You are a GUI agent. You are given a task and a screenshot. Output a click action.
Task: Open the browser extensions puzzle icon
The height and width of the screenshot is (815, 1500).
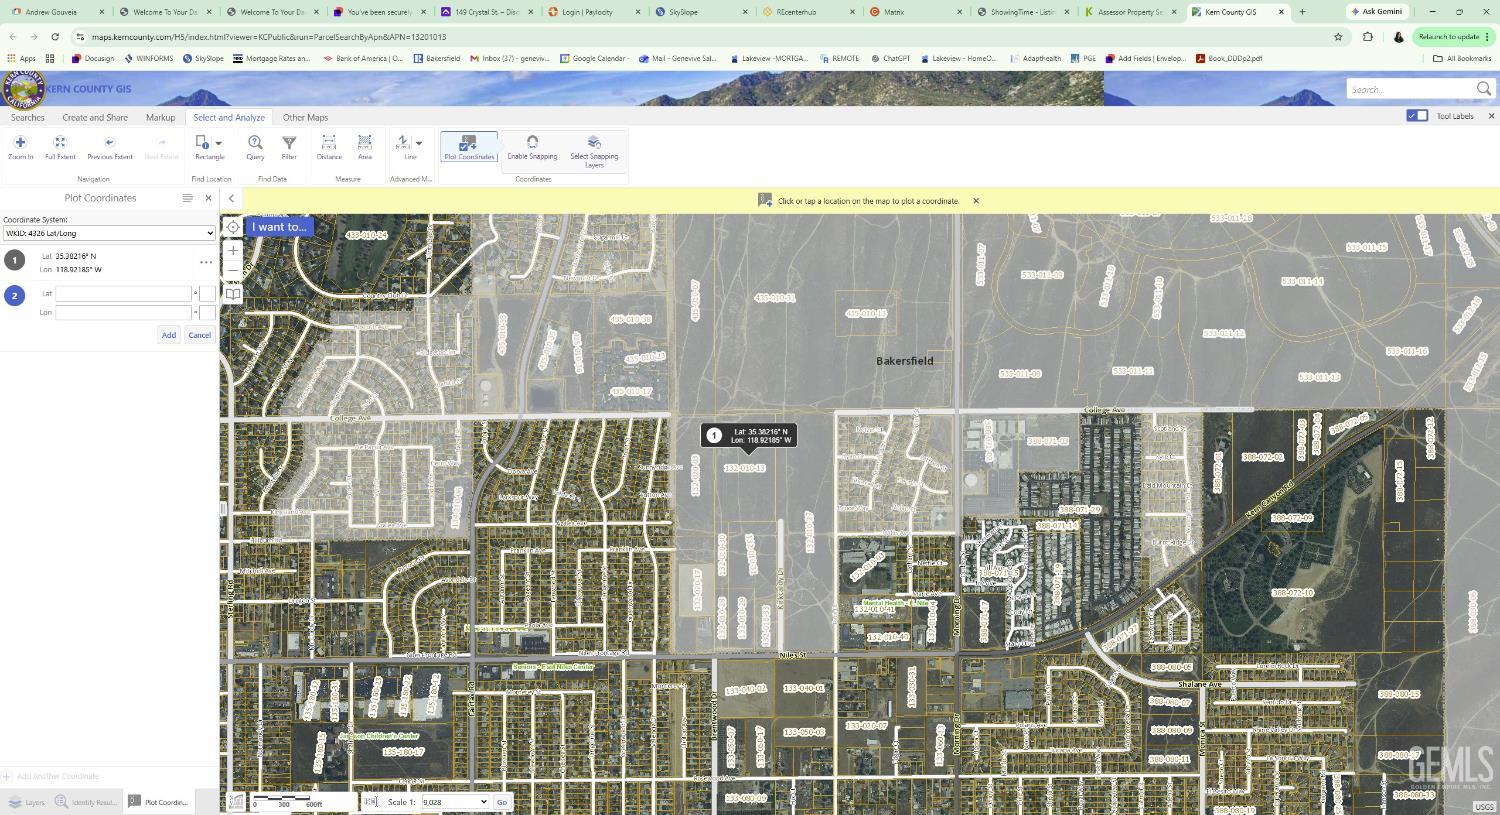[x=1368, y=37]
